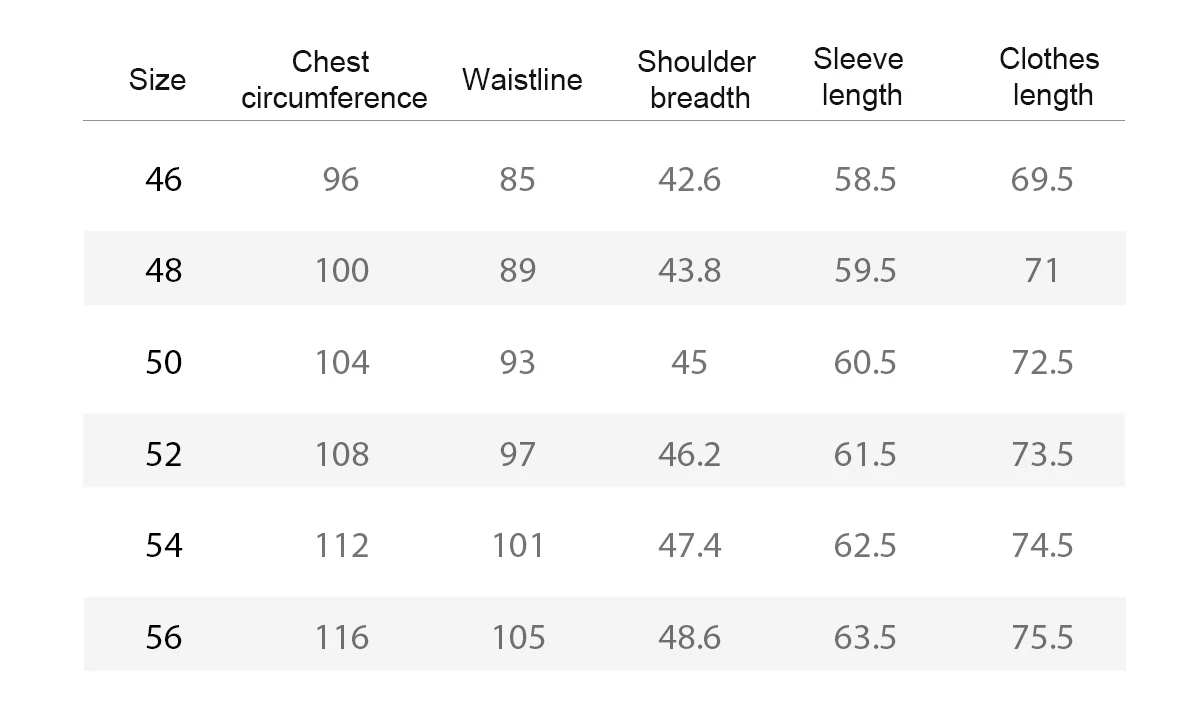Click the Size column header
Screen dimensions: 1200x726
click(x=157, y=80)
